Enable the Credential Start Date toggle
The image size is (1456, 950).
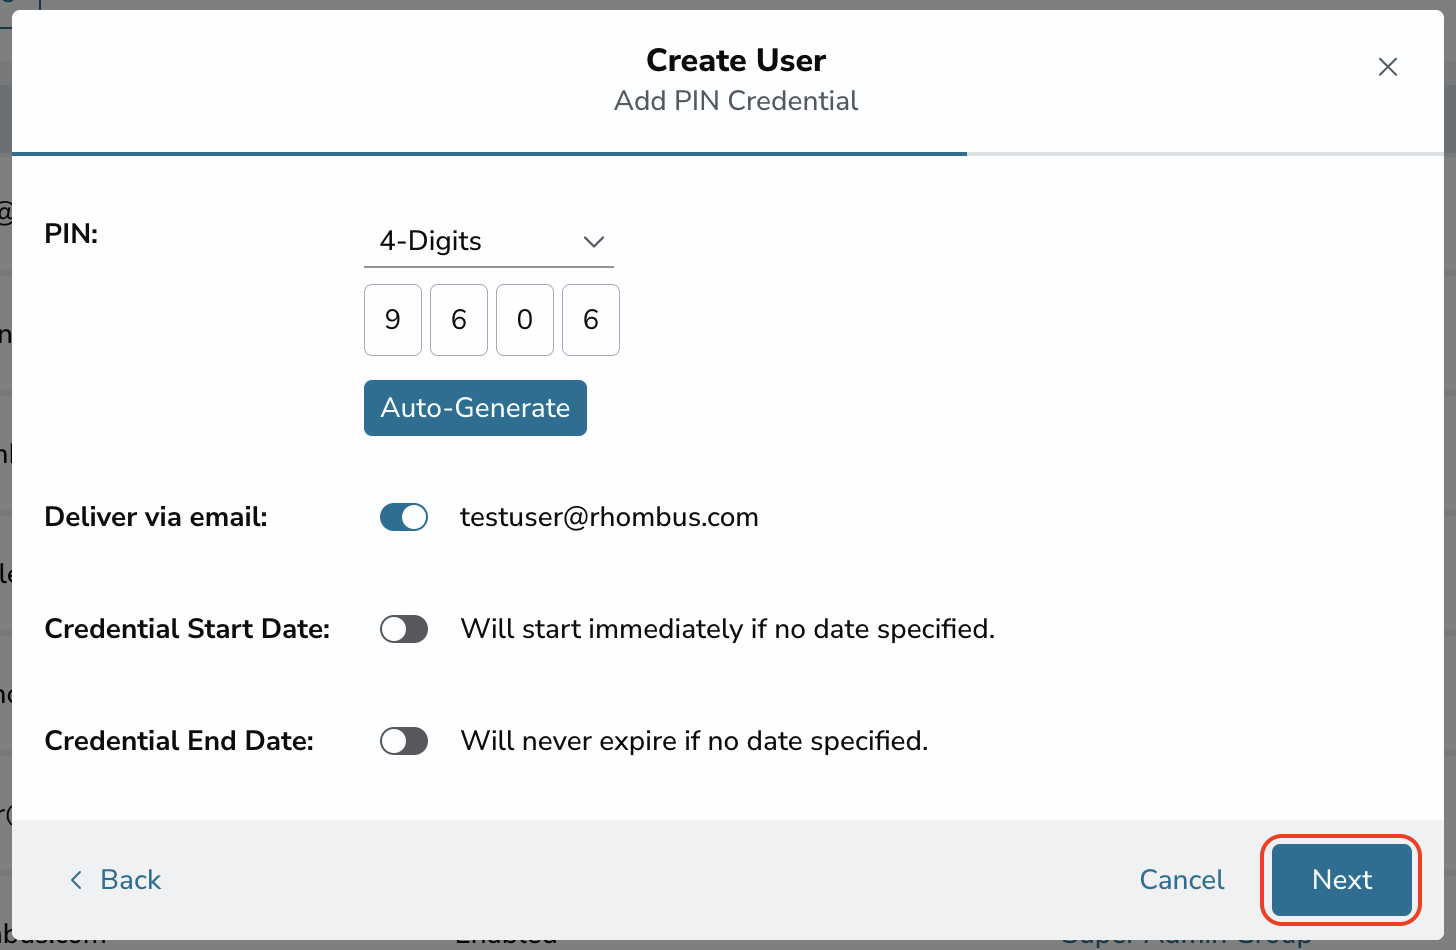404,629
